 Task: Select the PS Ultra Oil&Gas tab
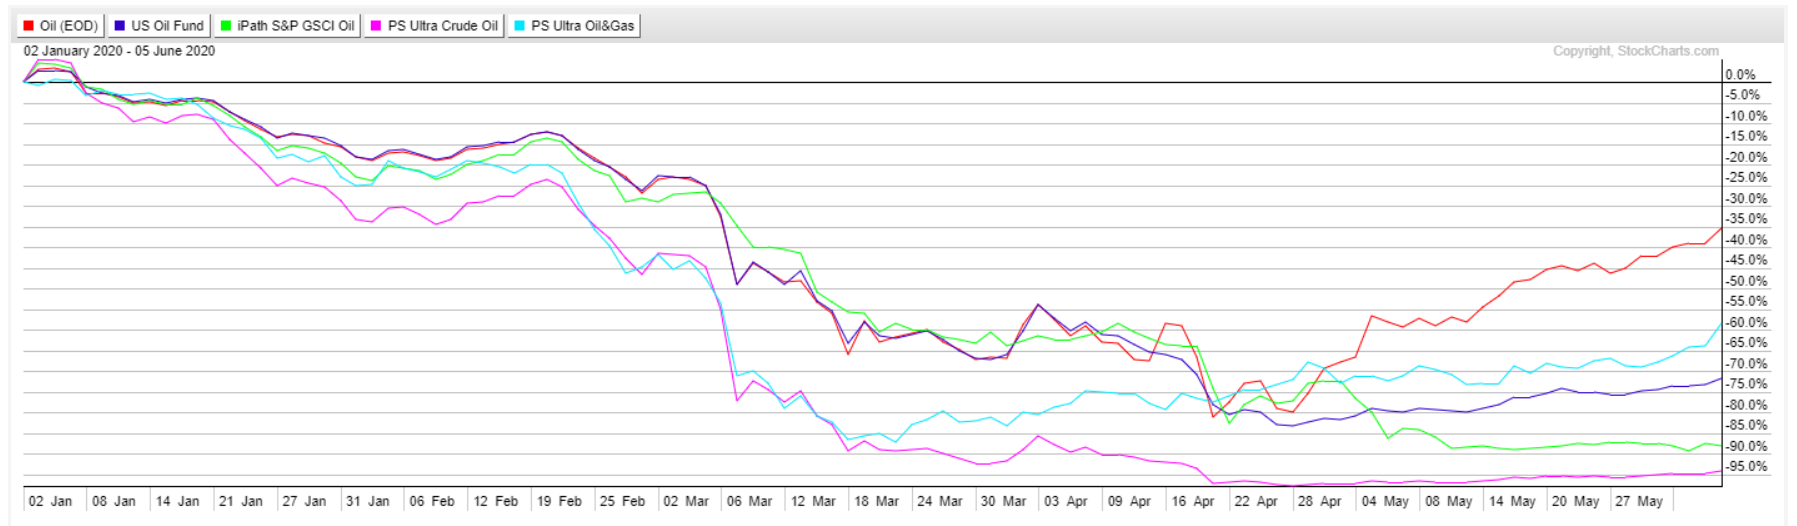574,26
